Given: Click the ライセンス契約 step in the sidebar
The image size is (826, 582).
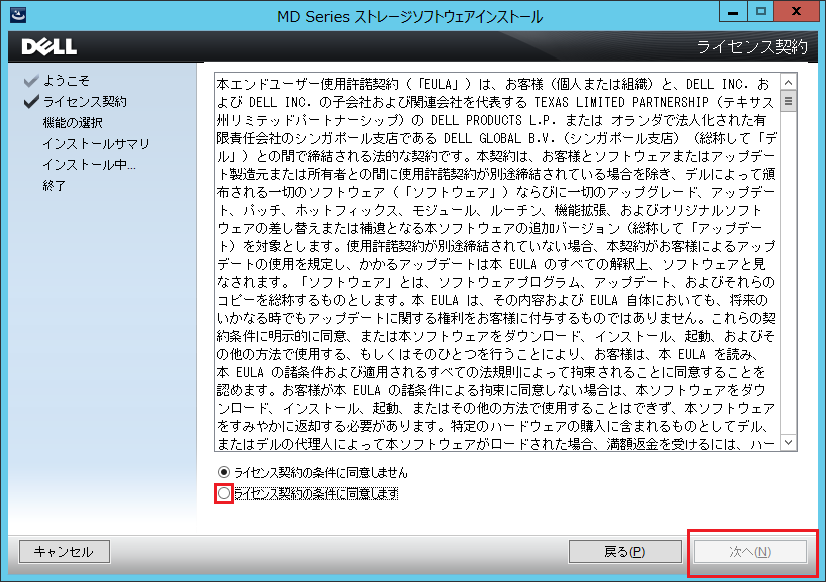Looking at the screenshot, I should point(85,102).
